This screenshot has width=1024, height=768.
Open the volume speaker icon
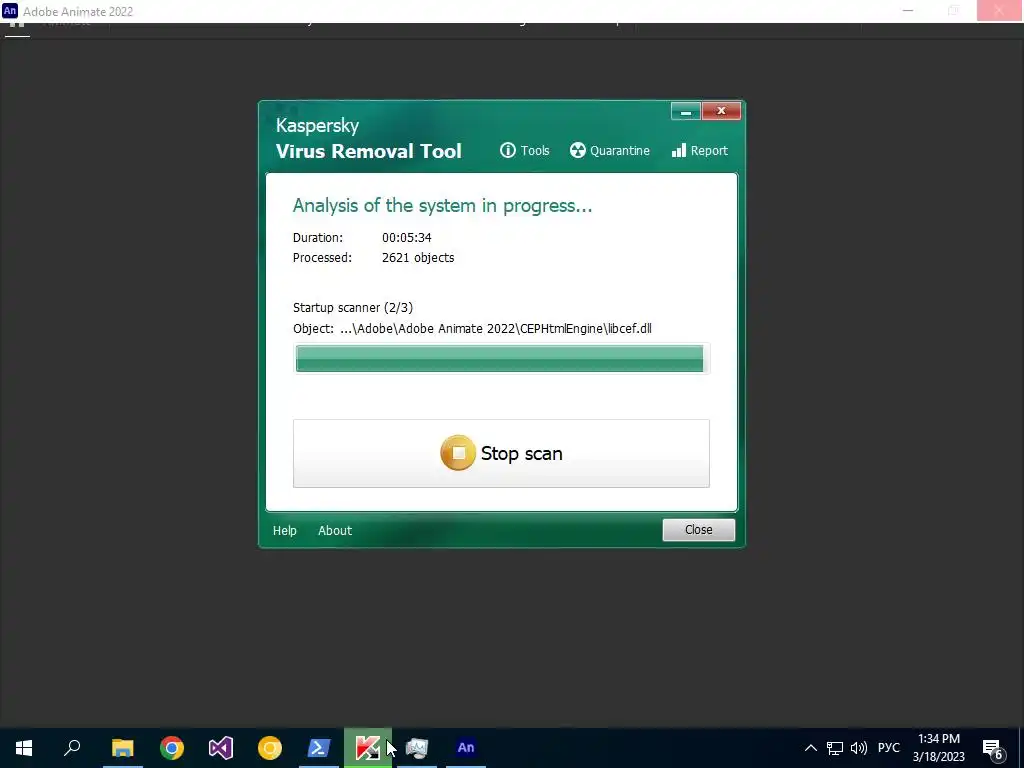click(x=859, y=748)
